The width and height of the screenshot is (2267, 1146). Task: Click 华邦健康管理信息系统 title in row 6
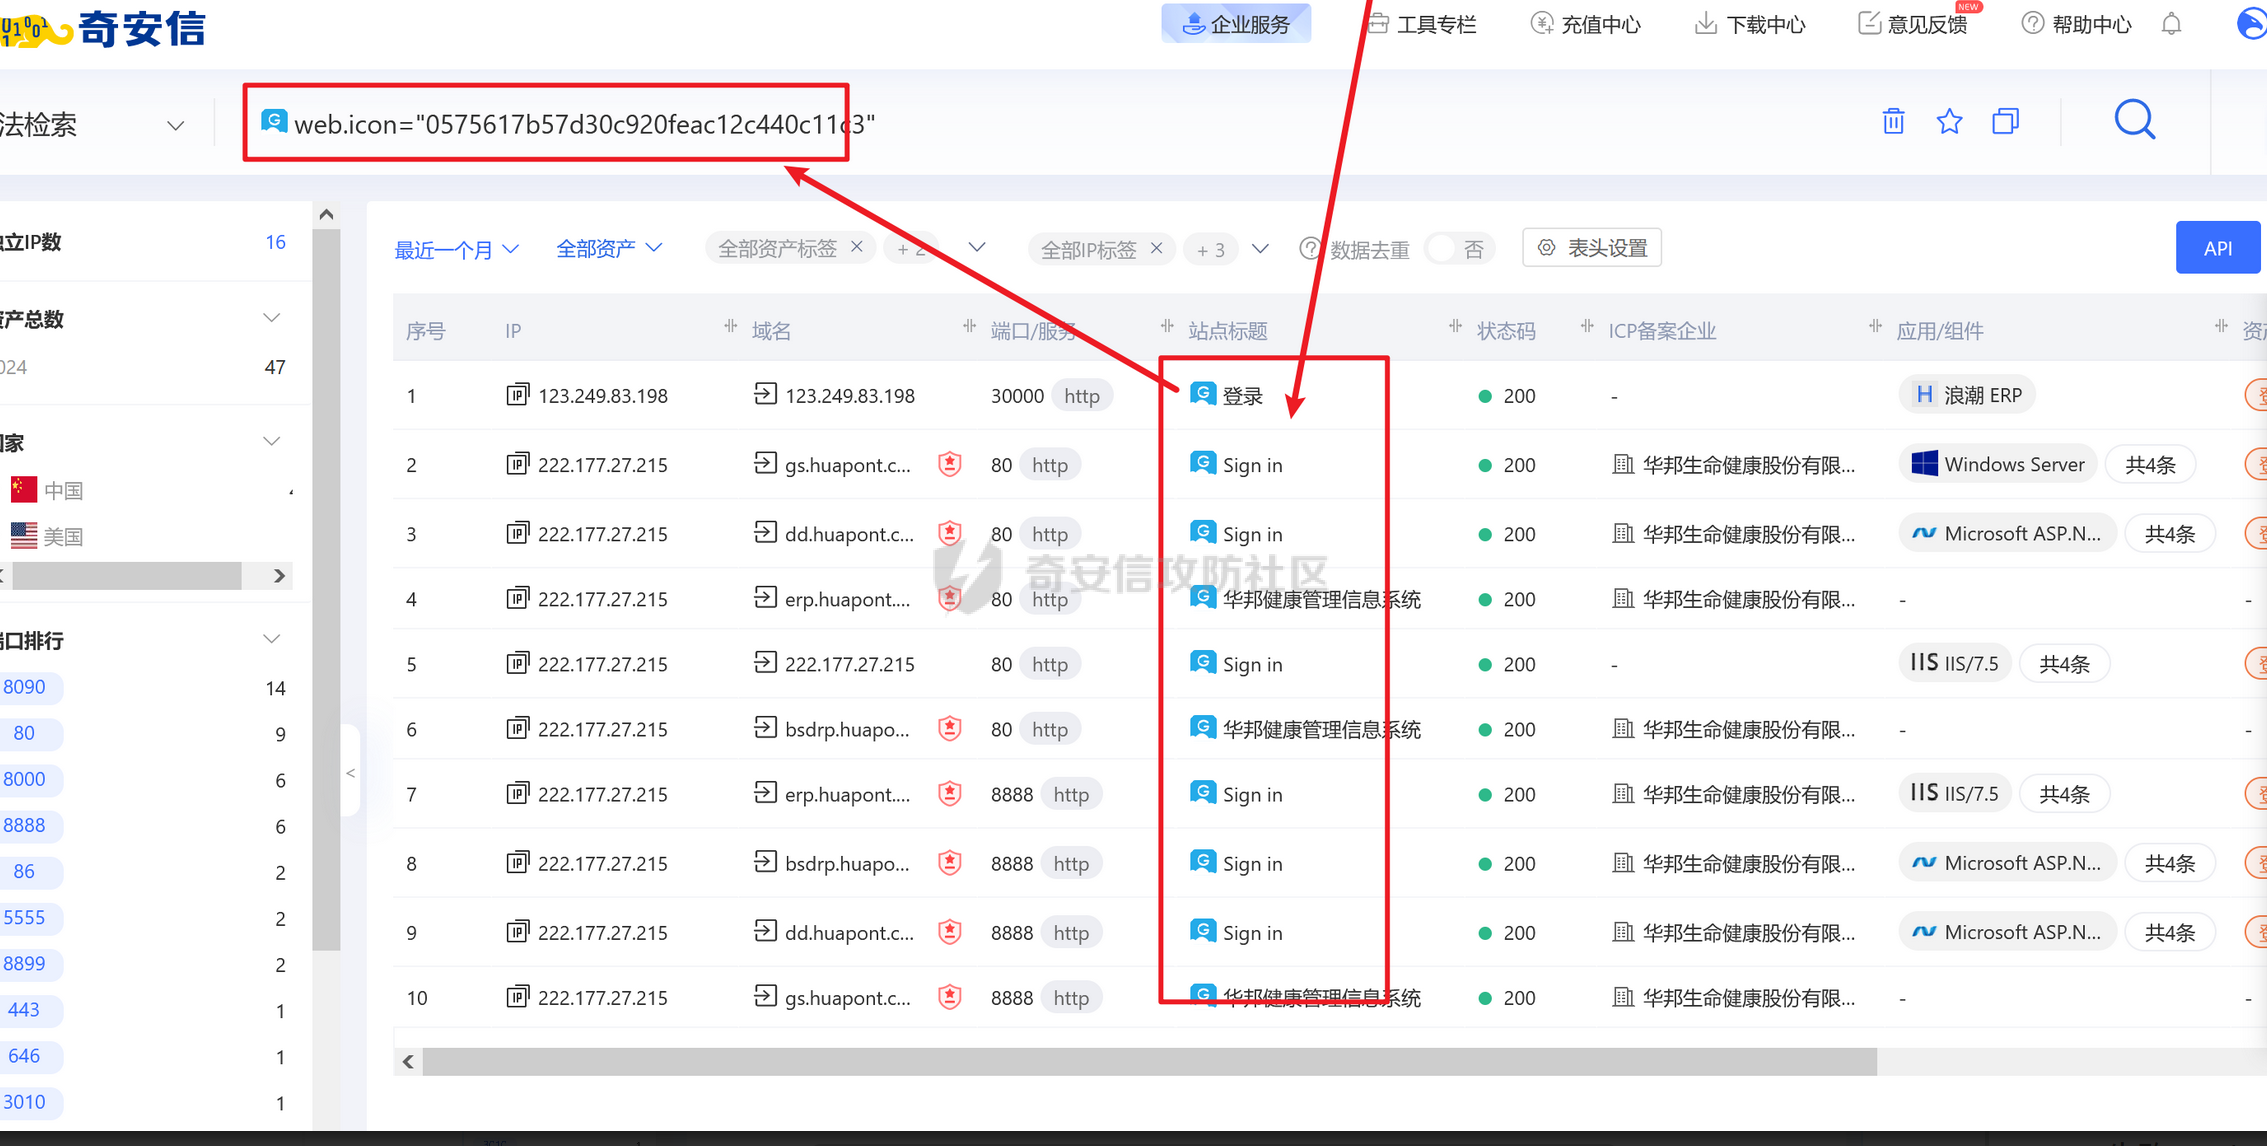[1322, 729]
